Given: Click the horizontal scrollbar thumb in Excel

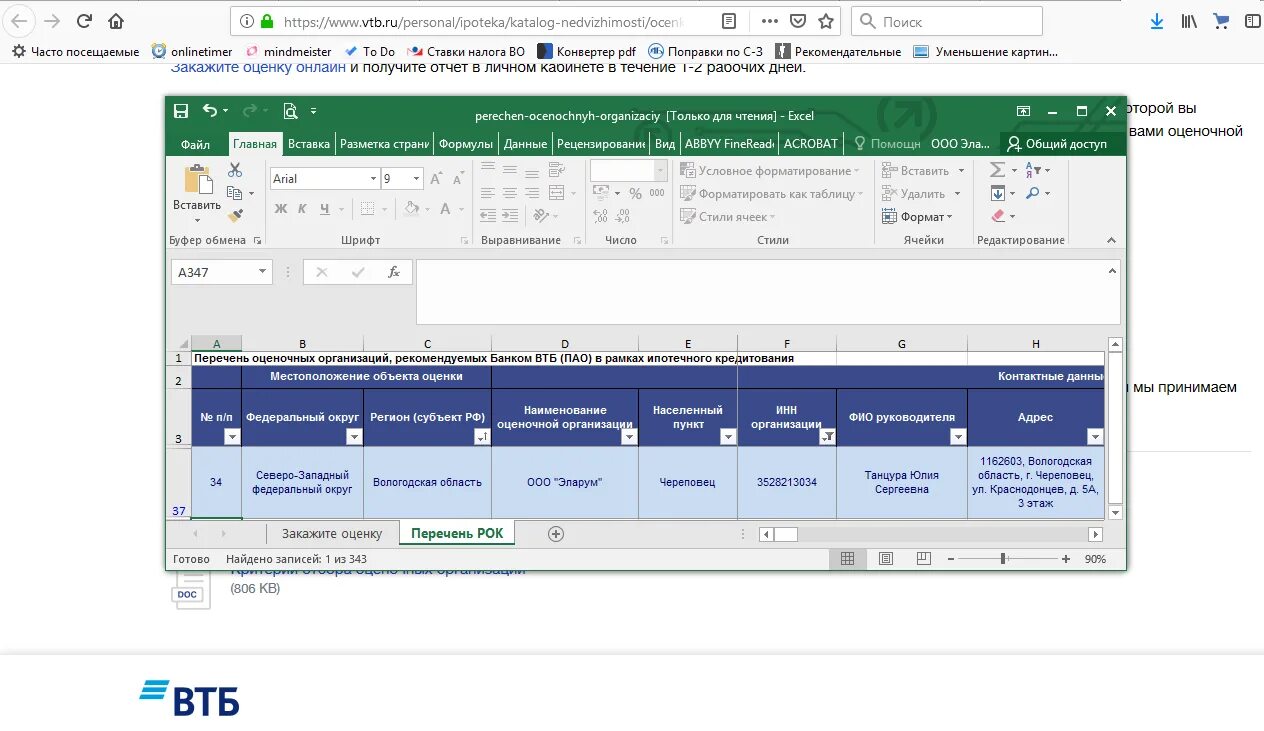Looking at the screenshot, I should pyautogui.click(x=786, y=534).
